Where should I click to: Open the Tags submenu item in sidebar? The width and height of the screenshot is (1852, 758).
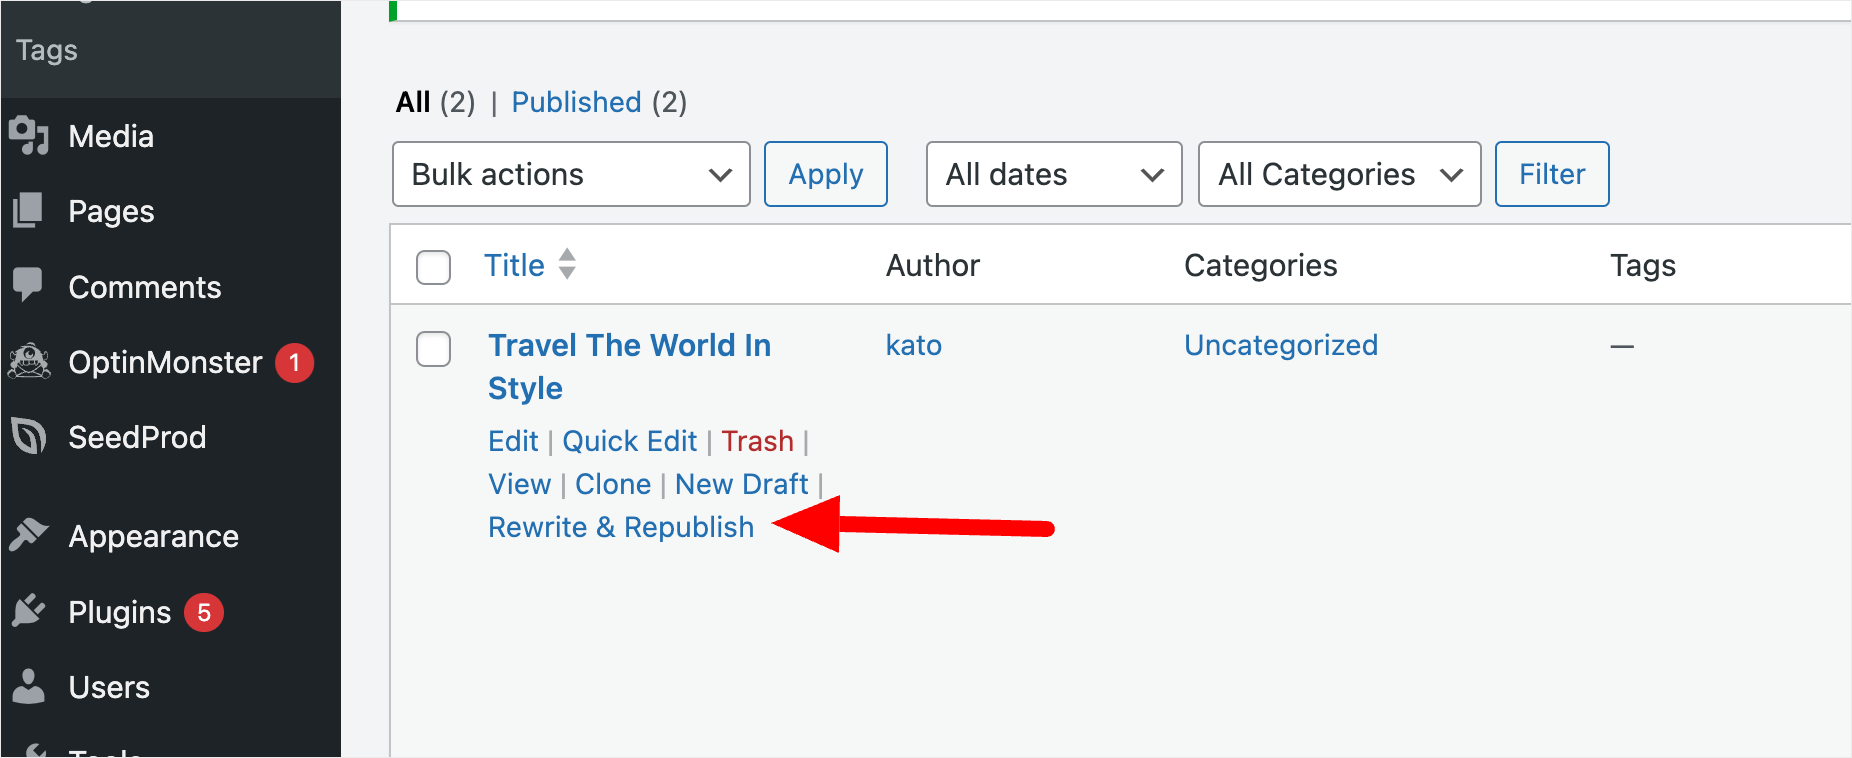point(47,50)
